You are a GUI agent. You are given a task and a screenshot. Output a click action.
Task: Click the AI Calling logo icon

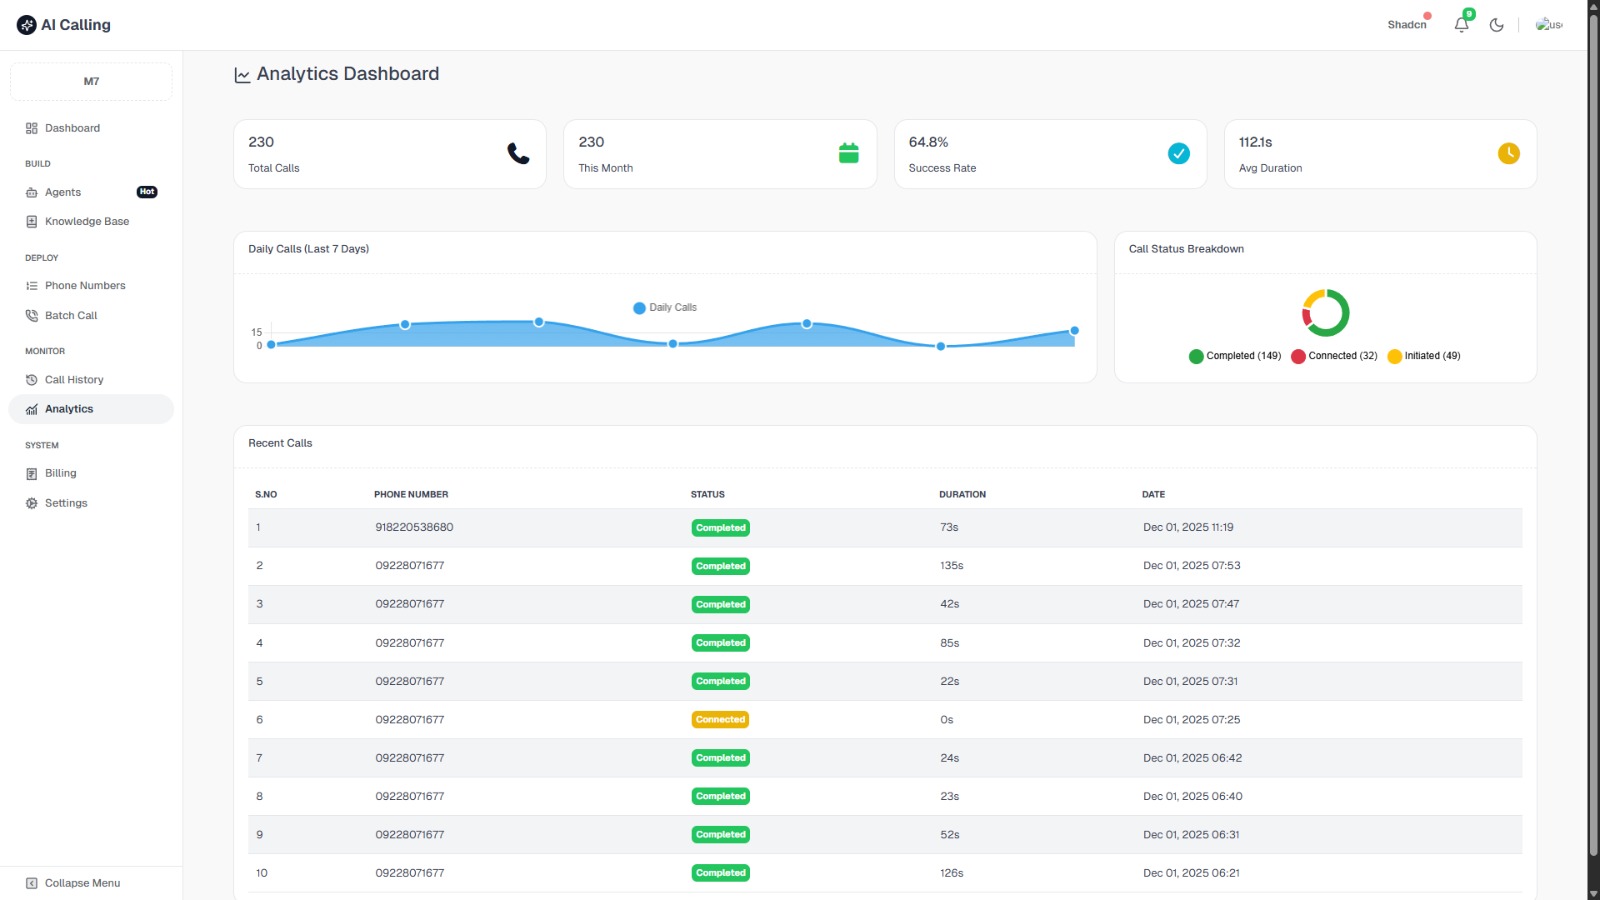25,24
